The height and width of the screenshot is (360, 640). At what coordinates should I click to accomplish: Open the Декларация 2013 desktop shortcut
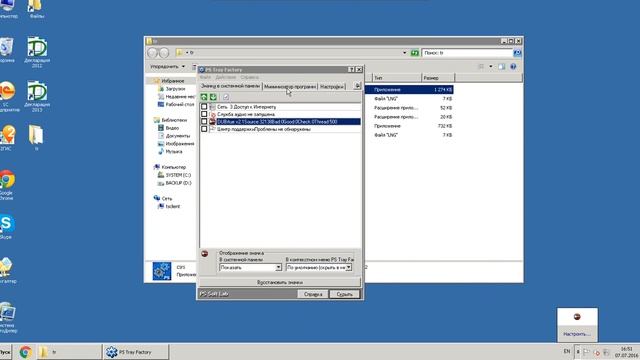click(37, 96)
